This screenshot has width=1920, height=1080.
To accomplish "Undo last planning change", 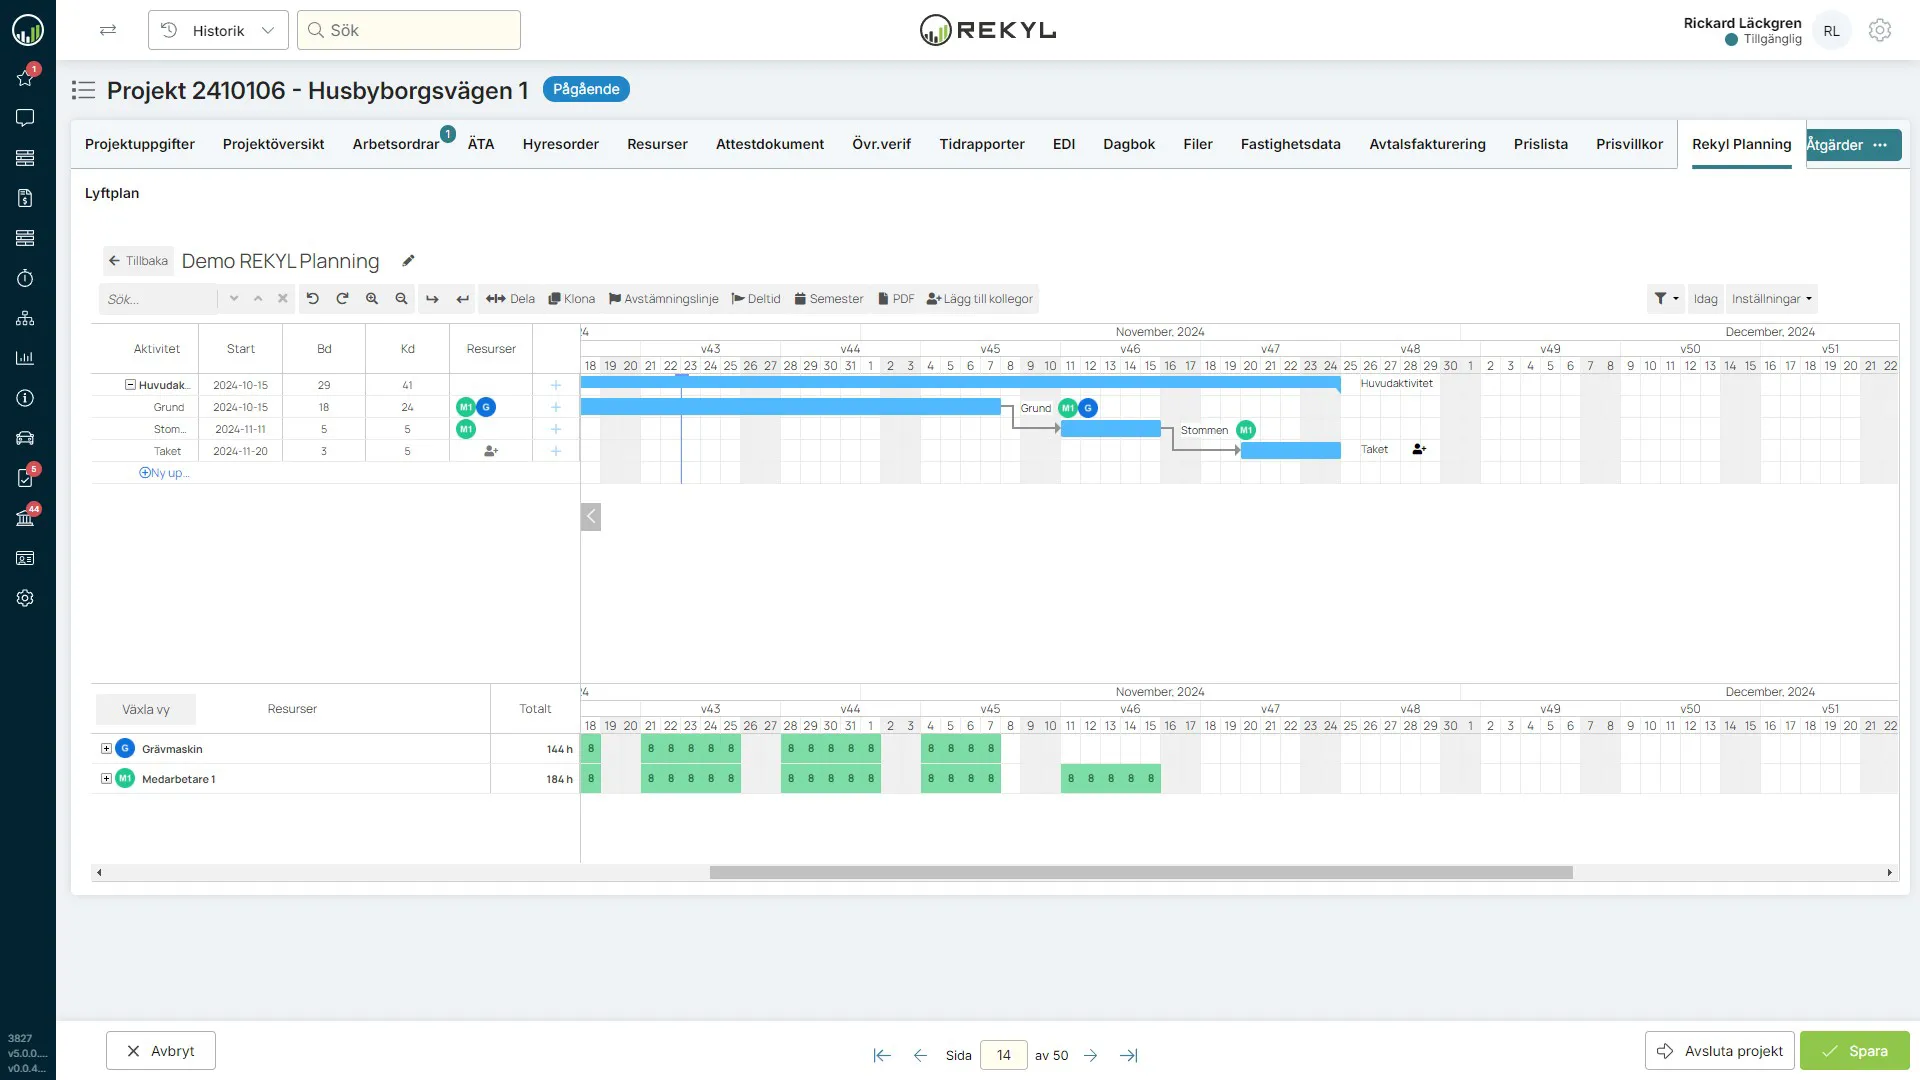I will click(312, 298).
